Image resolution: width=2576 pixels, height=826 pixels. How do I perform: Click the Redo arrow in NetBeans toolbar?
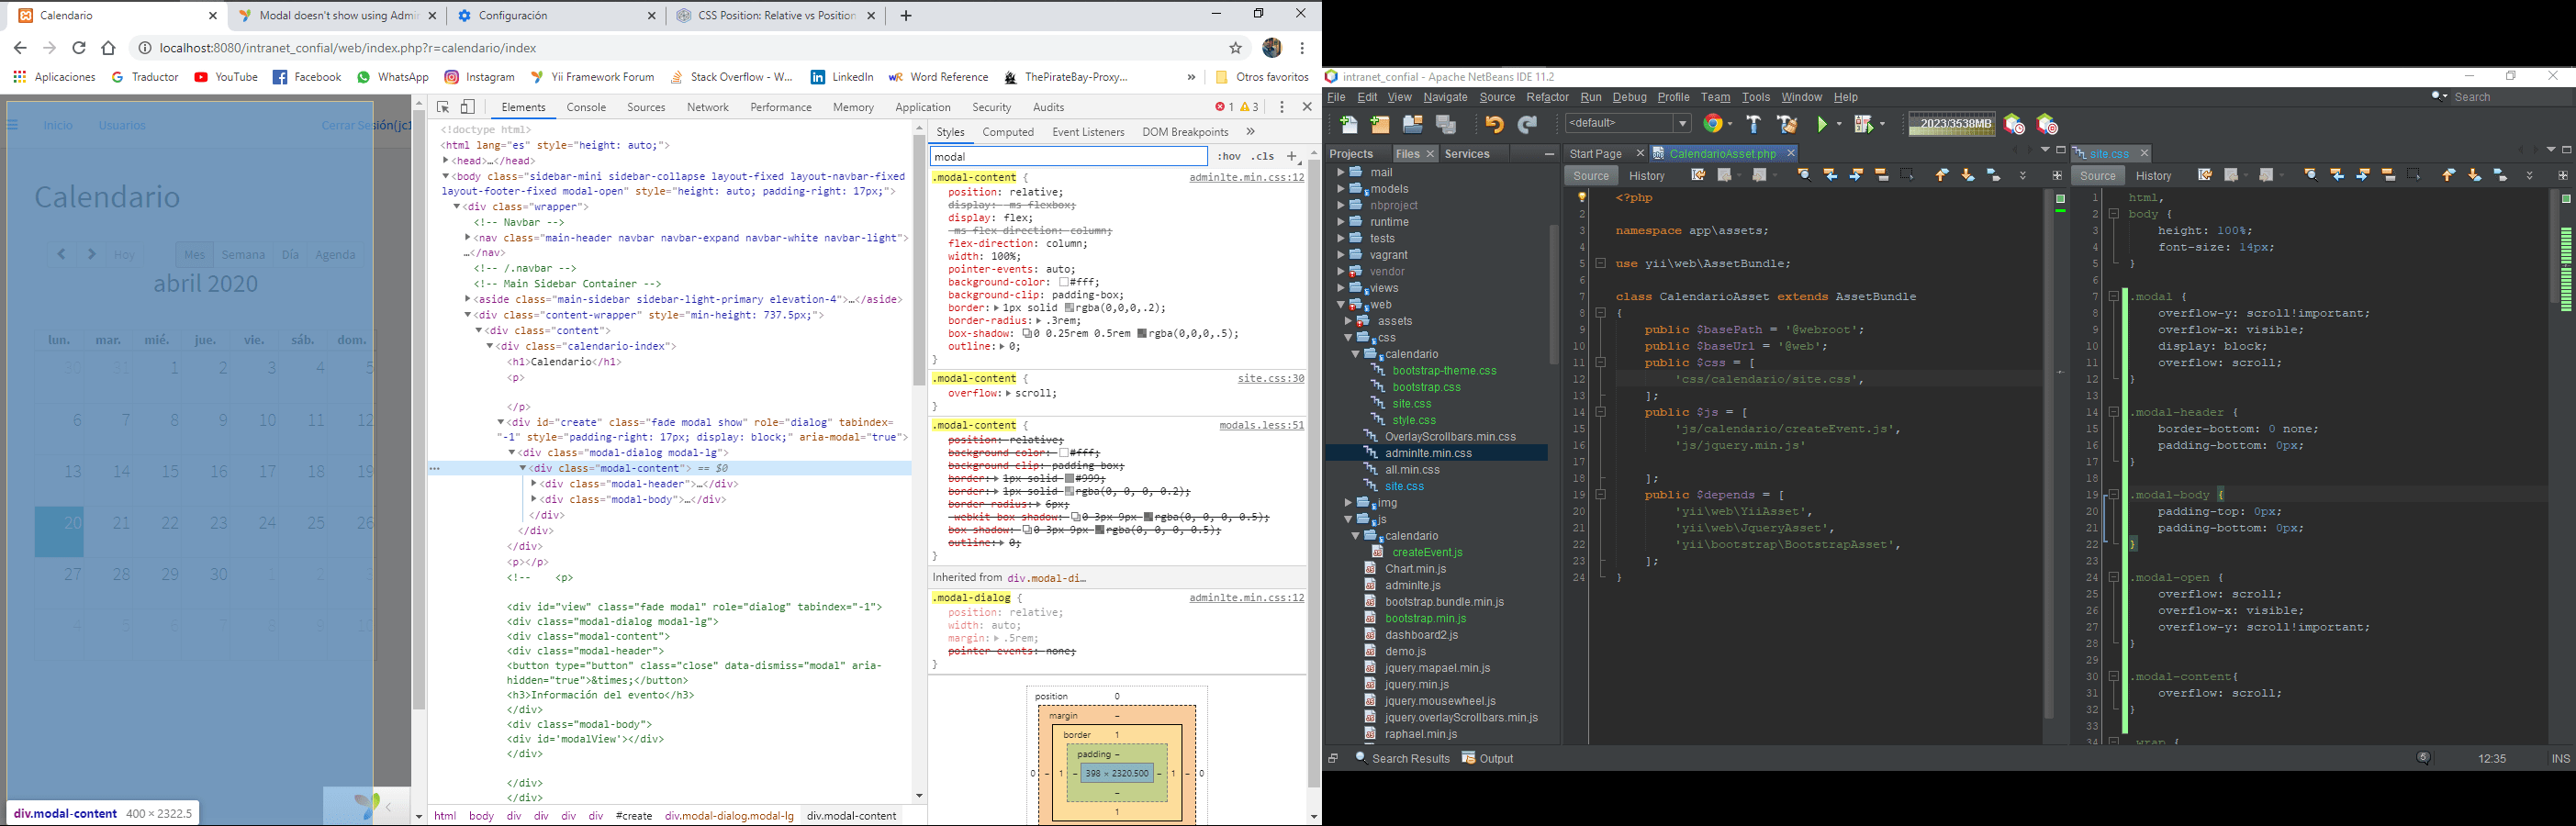pyautogui.click(x=1527, y=124)
